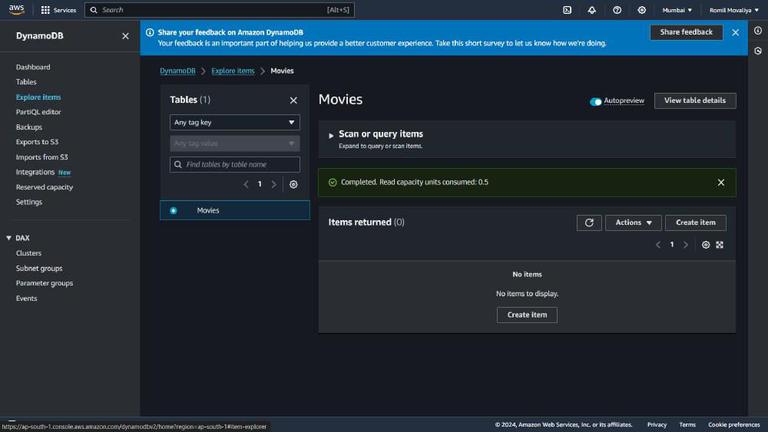
Task: Open the Privacy footer link
Action: 656,425
